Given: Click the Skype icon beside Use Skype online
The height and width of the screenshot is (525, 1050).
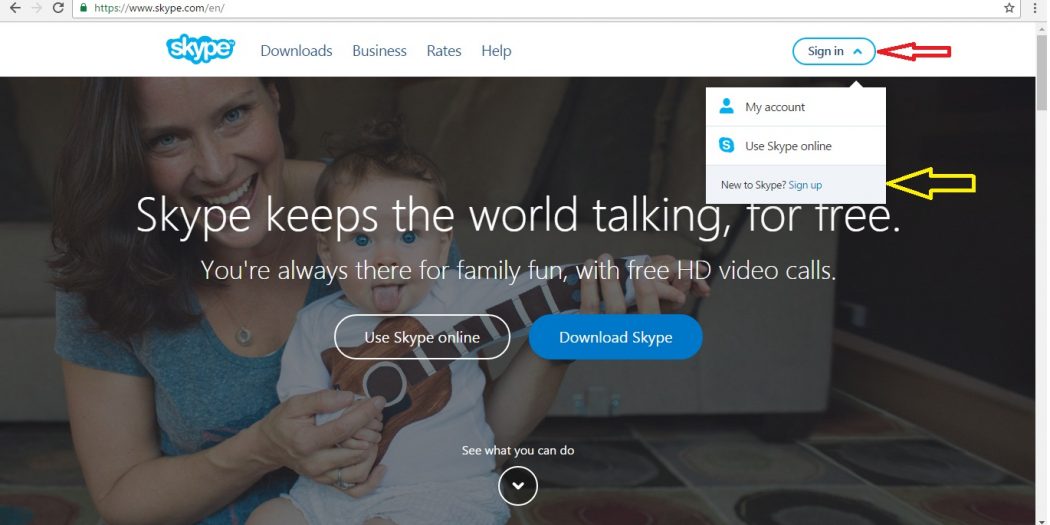Looking at the screenshot, I should [x=727, y=145].
